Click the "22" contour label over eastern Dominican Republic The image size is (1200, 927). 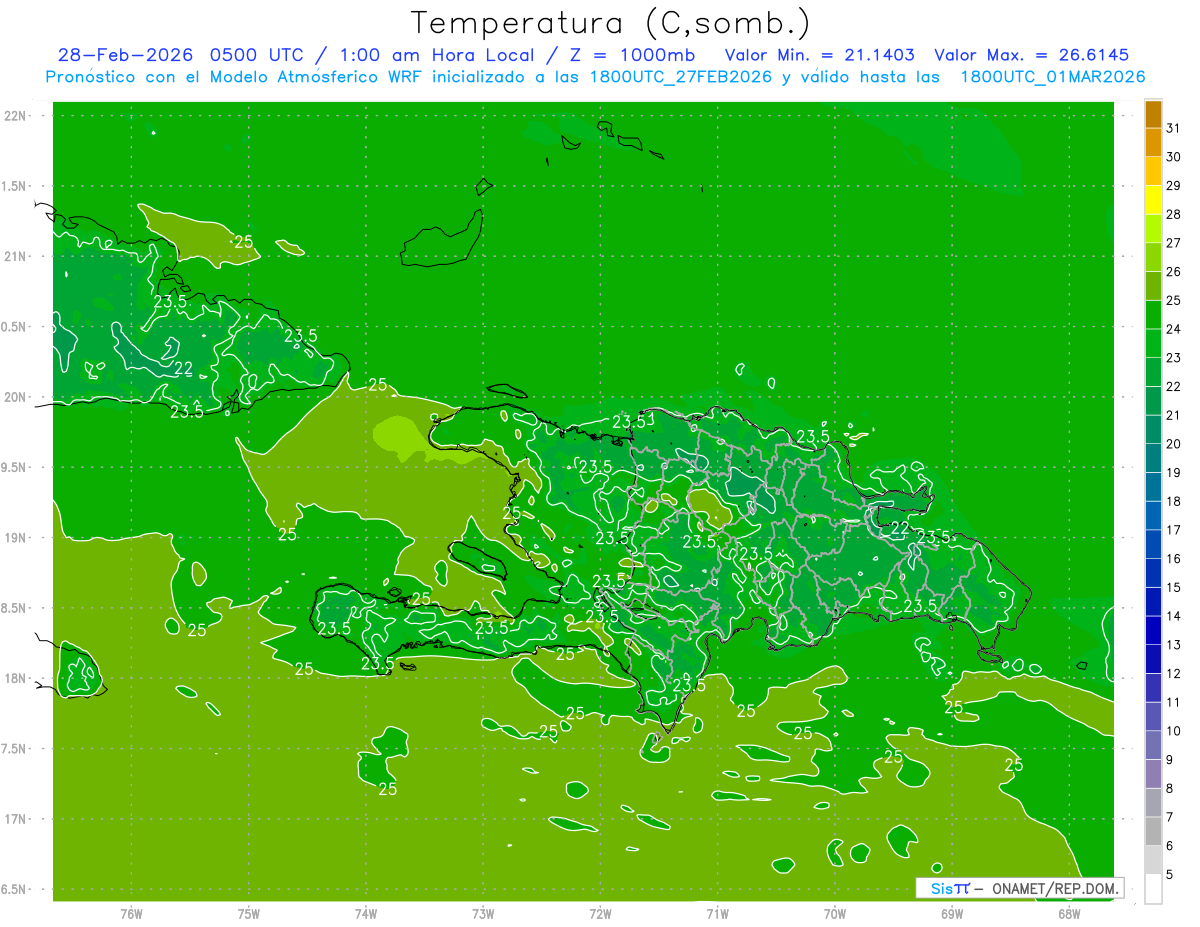[900, 528]
